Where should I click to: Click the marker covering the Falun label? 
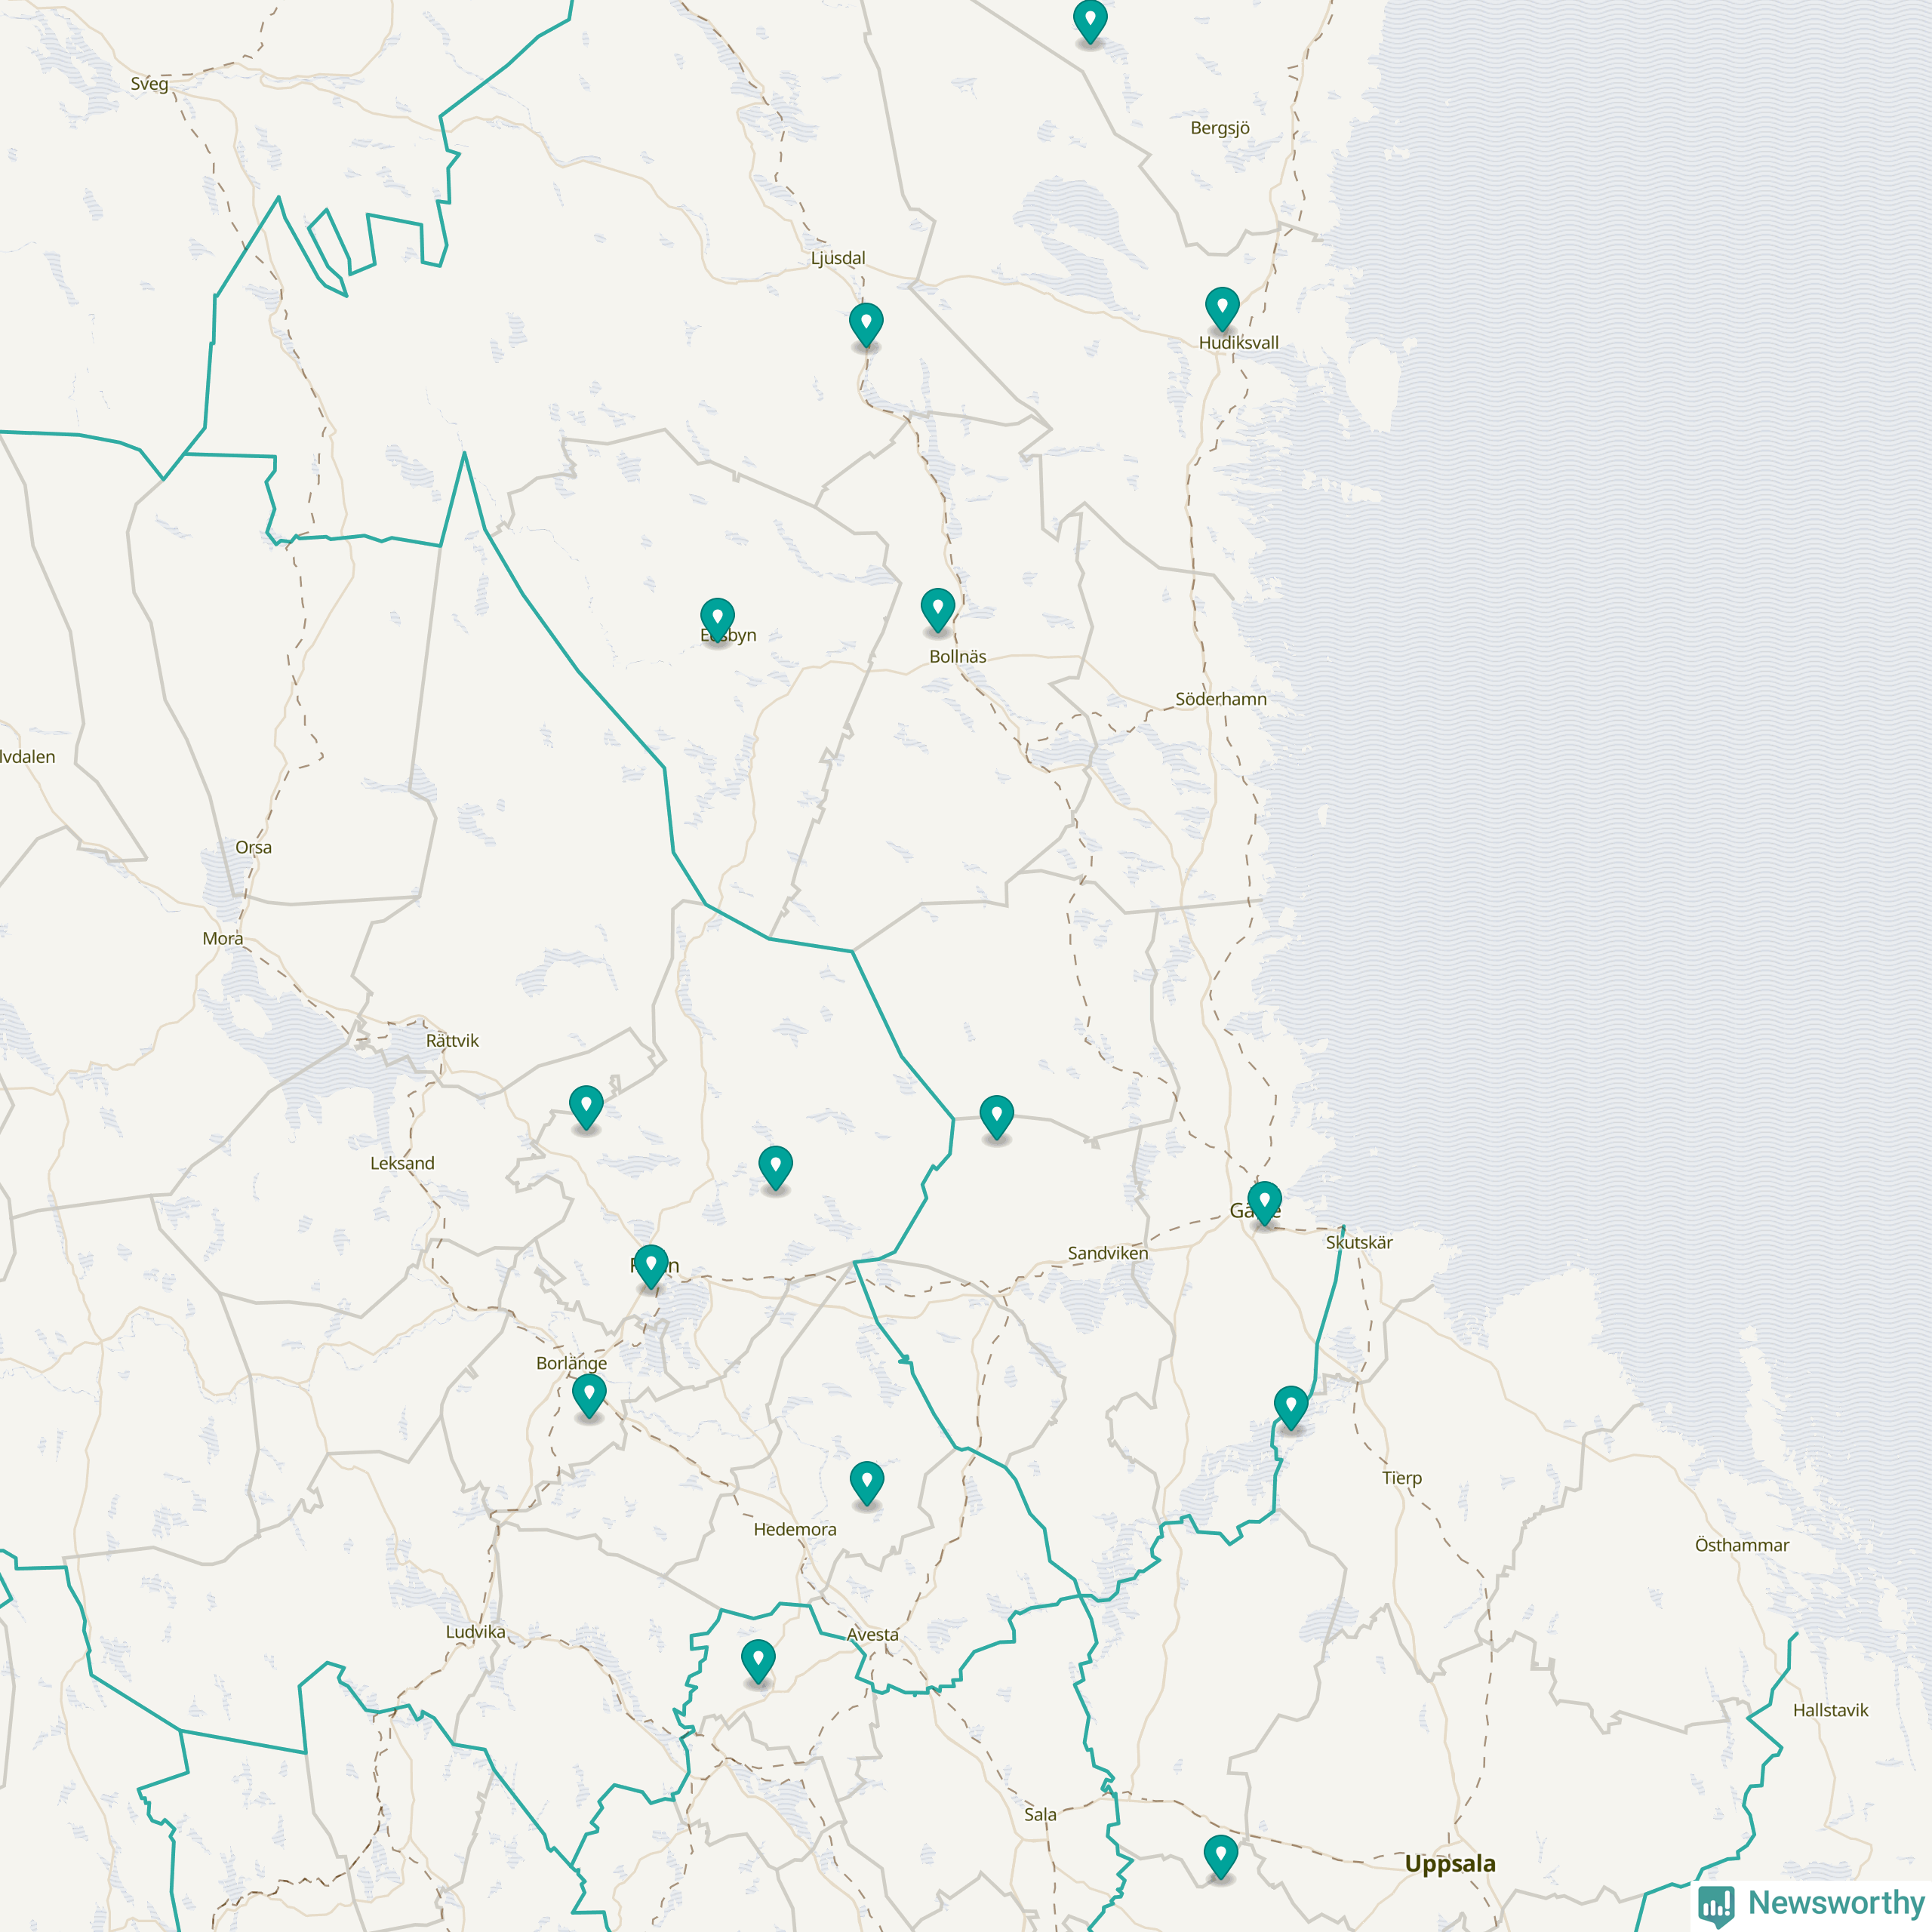(651, 1265)
